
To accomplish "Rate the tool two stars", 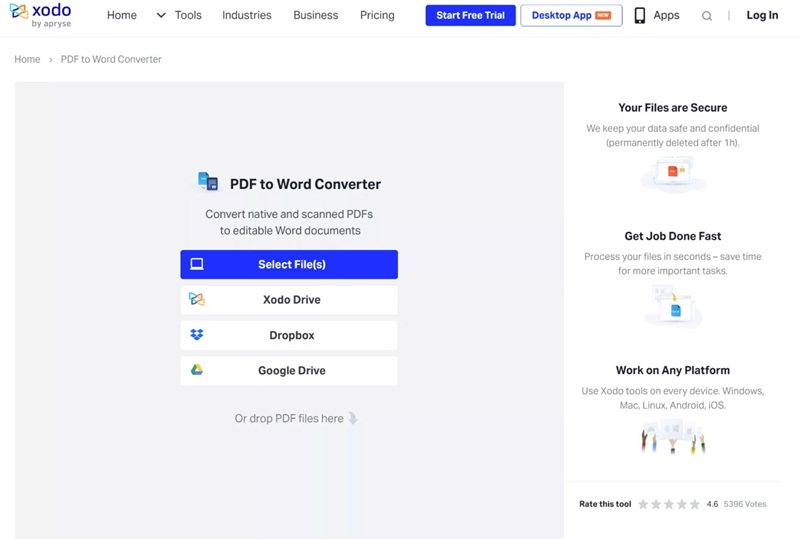I will 656,504.
